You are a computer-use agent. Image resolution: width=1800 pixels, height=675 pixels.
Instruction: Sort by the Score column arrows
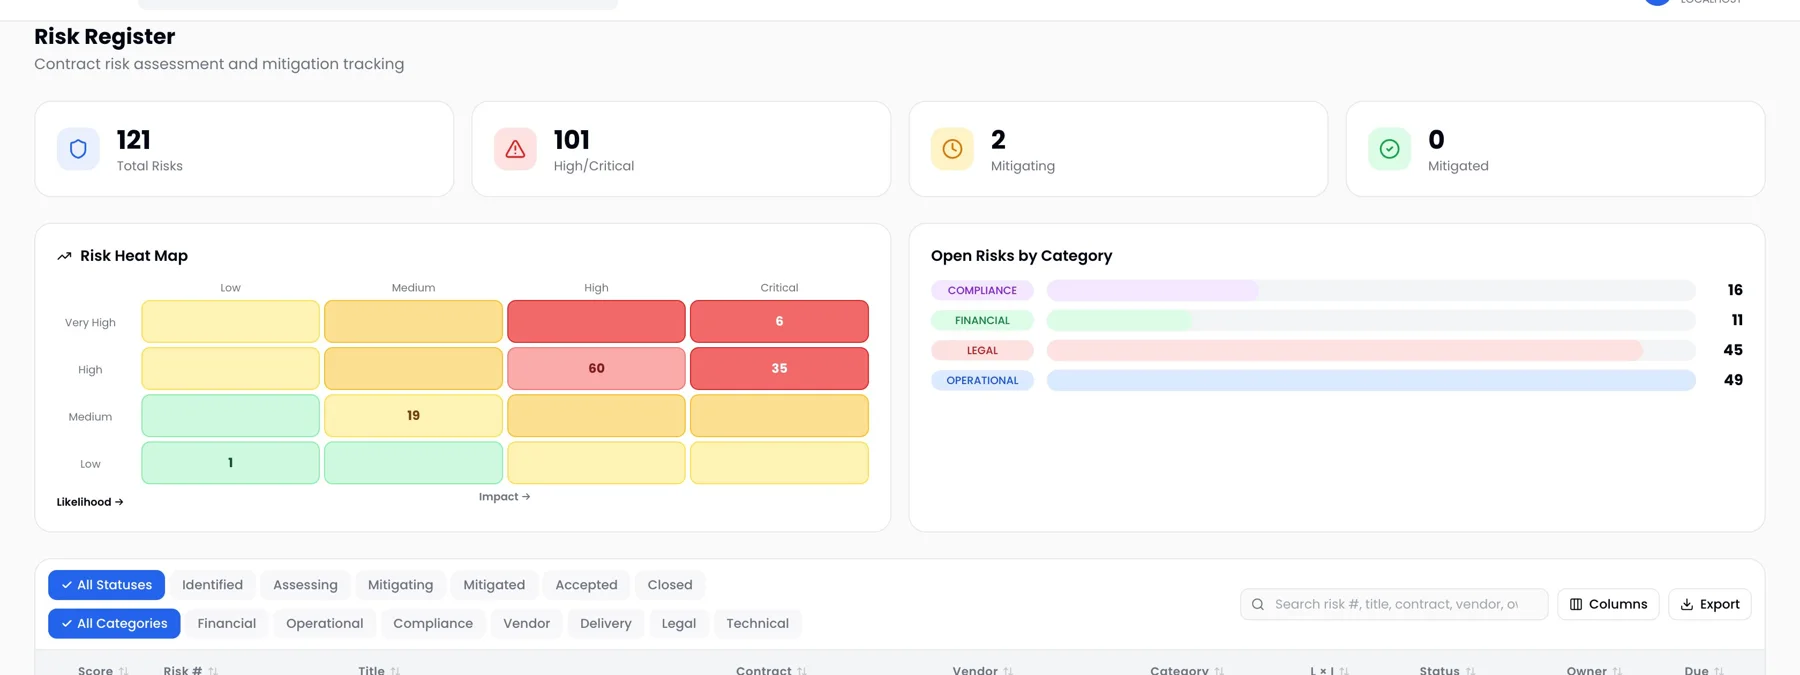(x=124, y=670)
